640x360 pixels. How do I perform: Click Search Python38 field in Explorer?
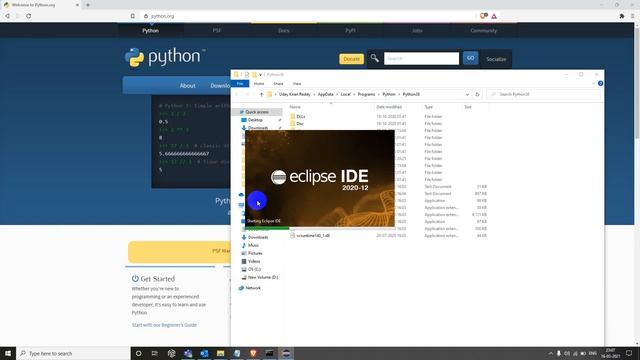tap(544, 94)
